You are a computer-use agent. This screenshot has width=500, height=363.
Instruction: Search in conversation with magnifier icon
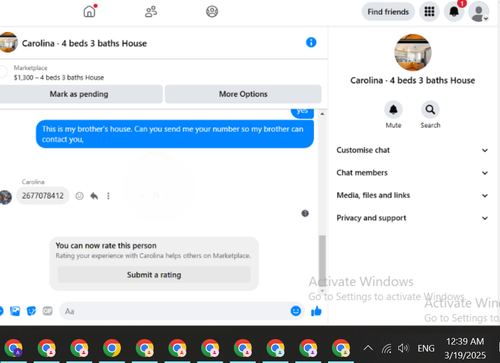[430, 110]
